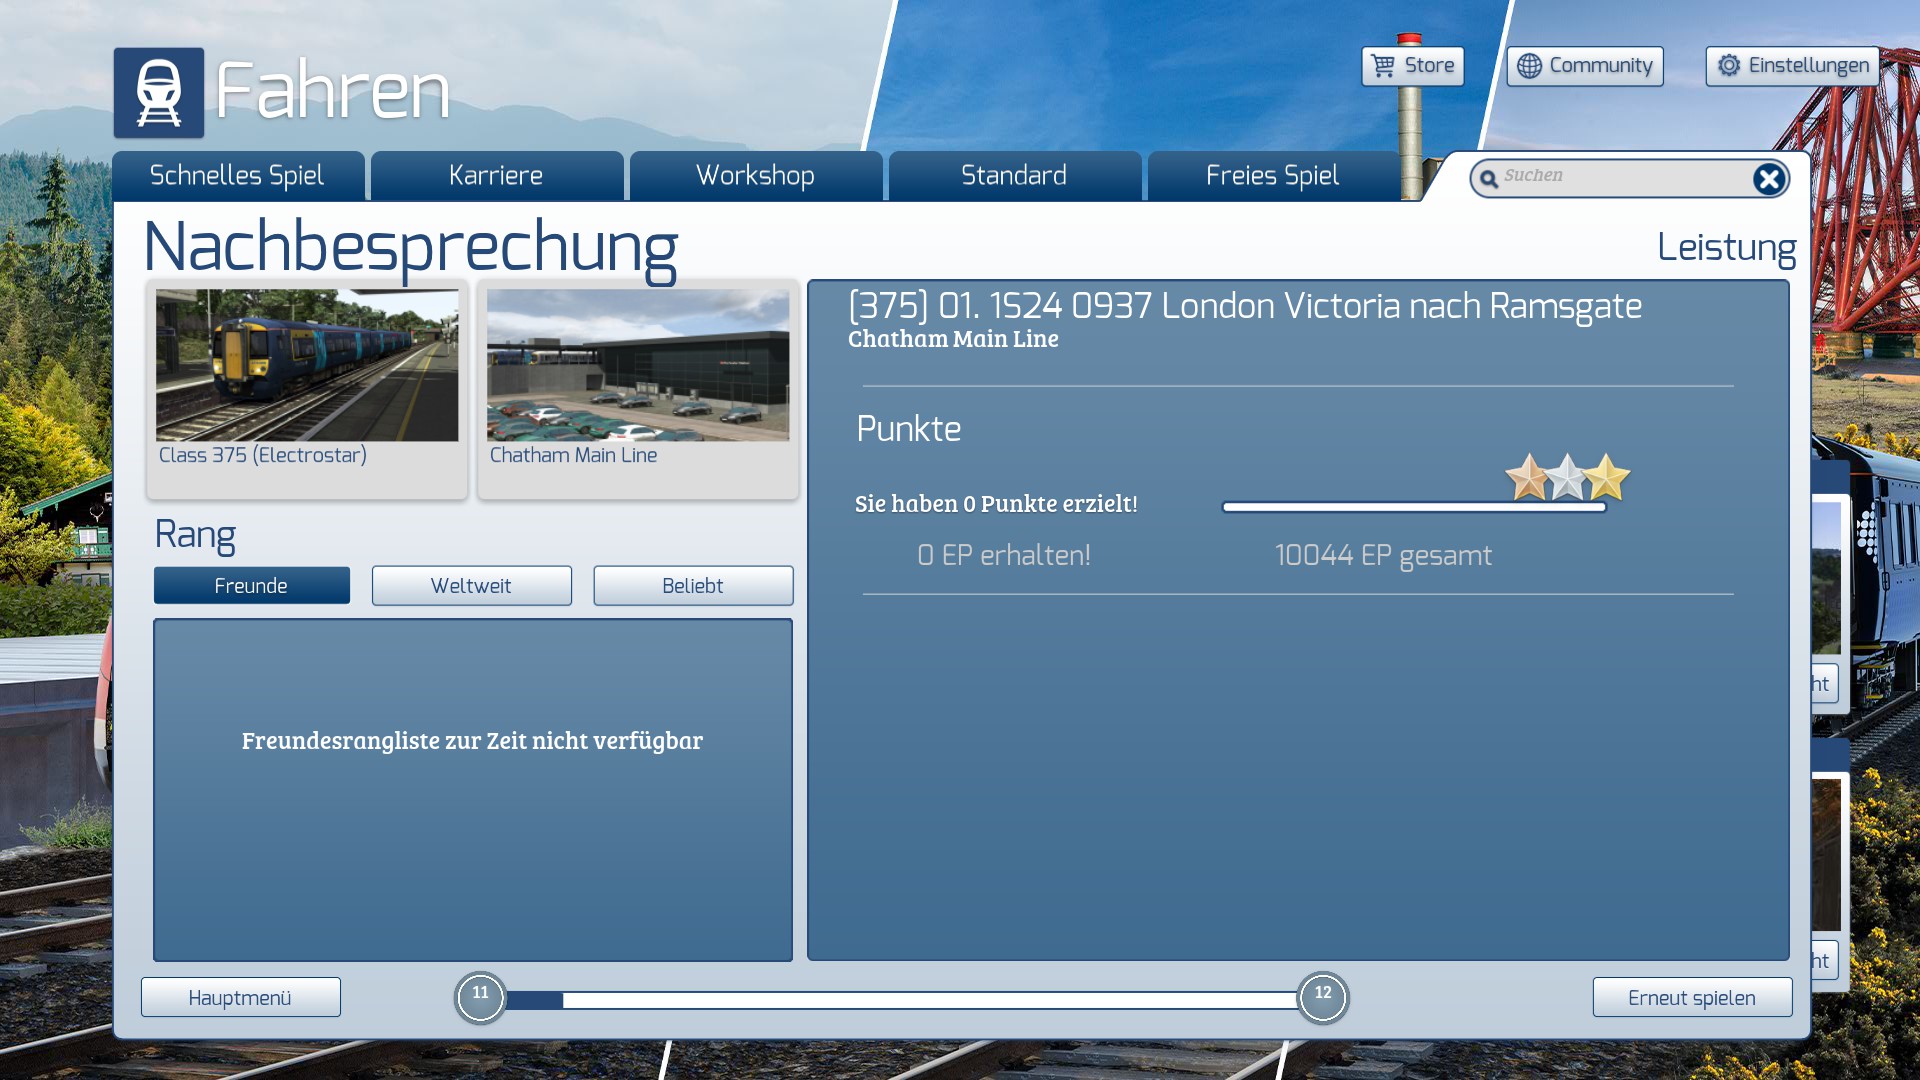Click the train Fahren logo icon
Viewport: 1920px width, 1080px height.
click(158, 92)
